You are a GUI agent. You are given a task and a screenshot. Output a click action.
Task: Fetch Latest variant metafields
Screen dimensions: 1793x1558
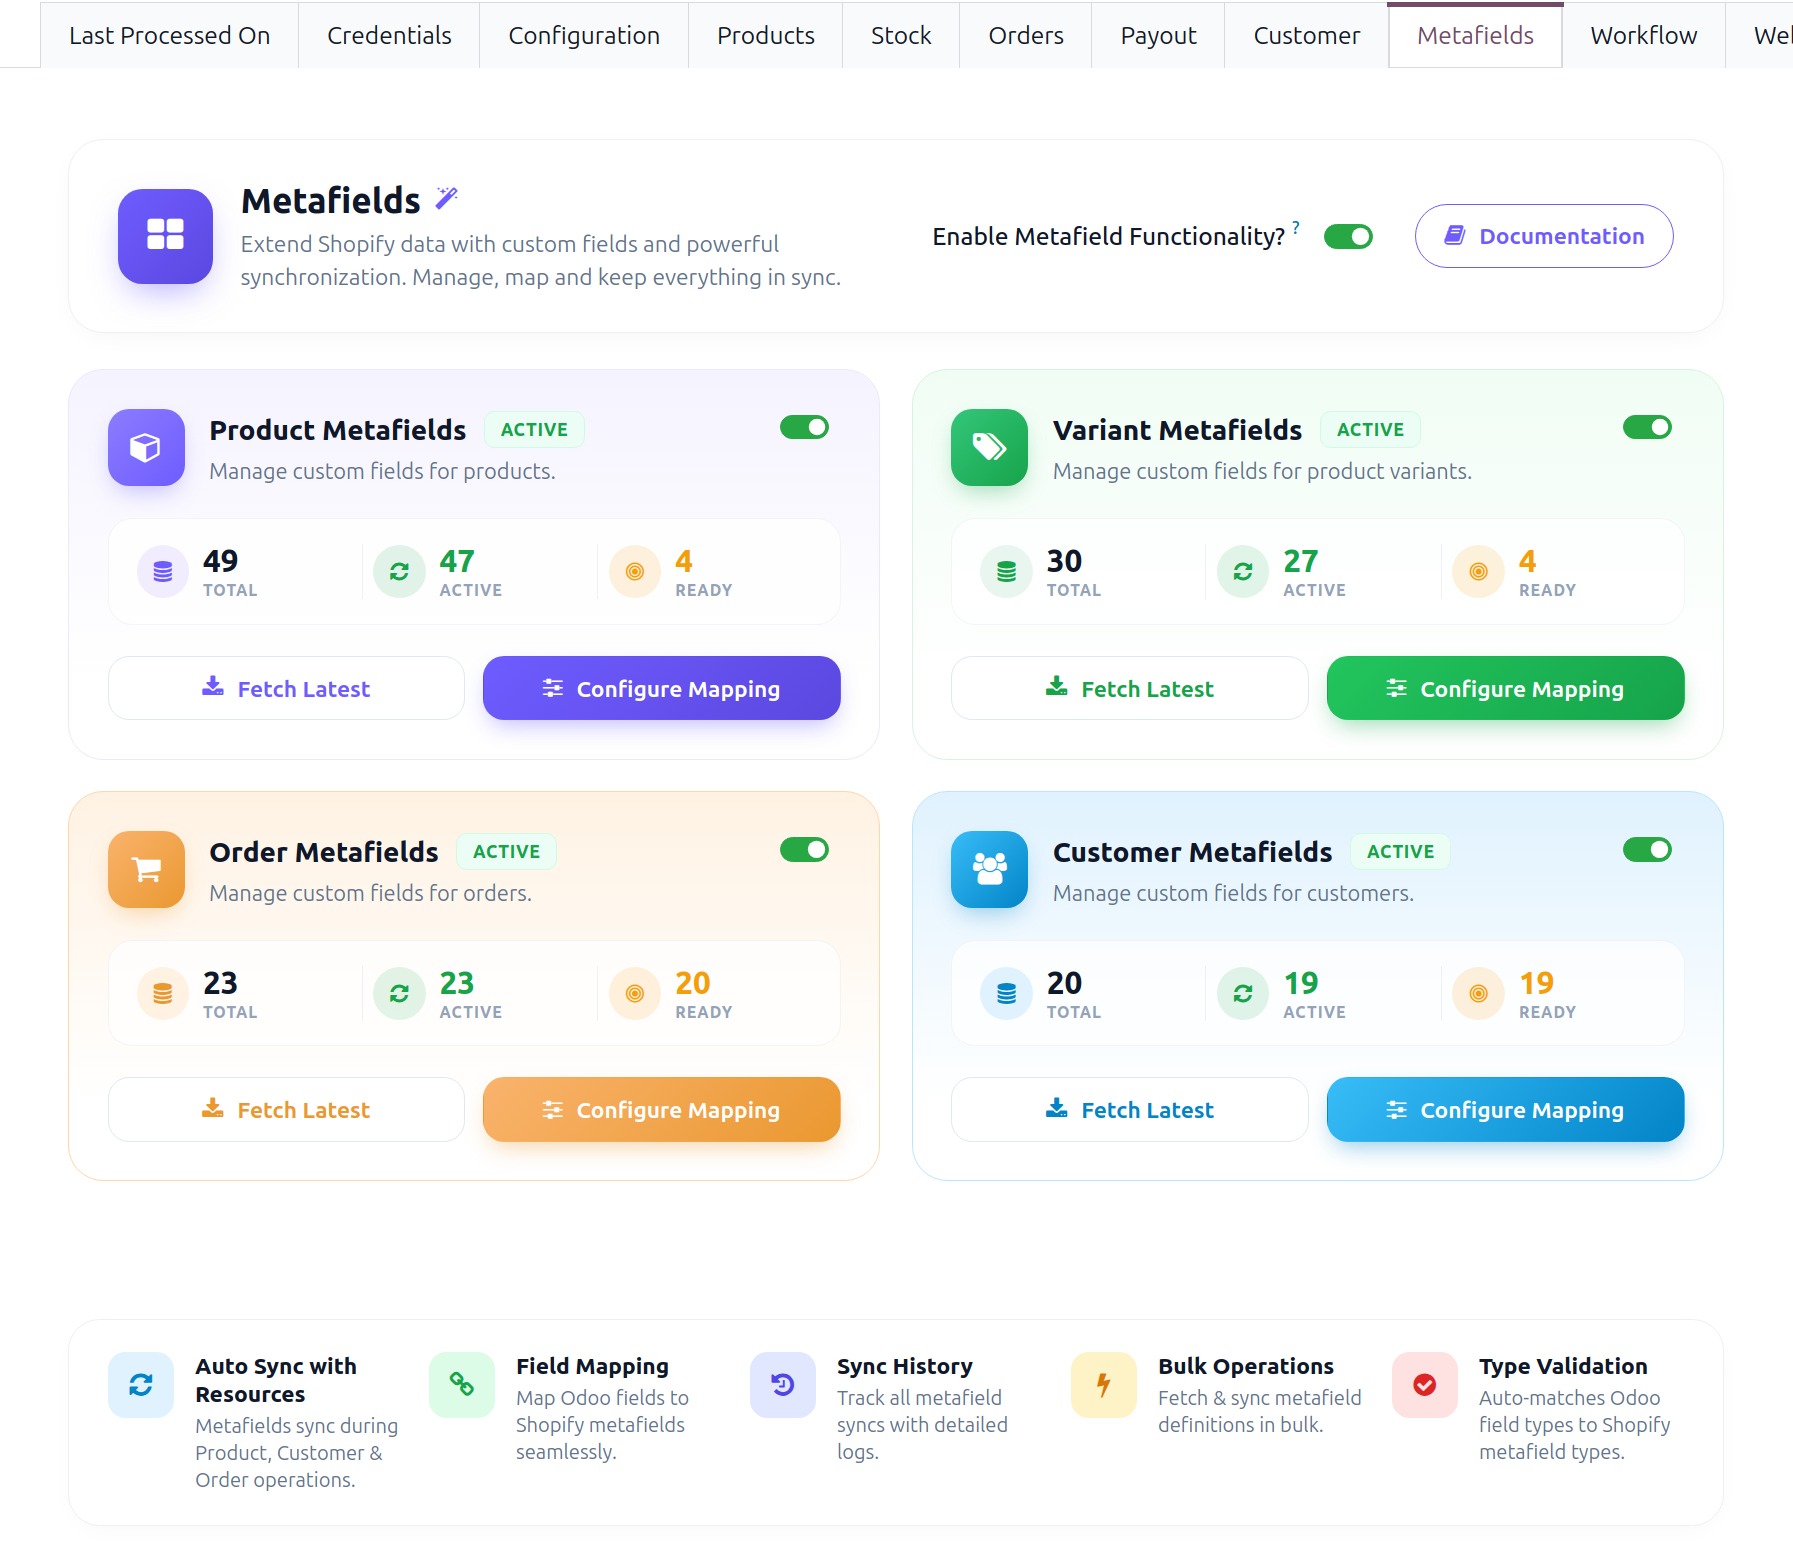click(1130, 688)
